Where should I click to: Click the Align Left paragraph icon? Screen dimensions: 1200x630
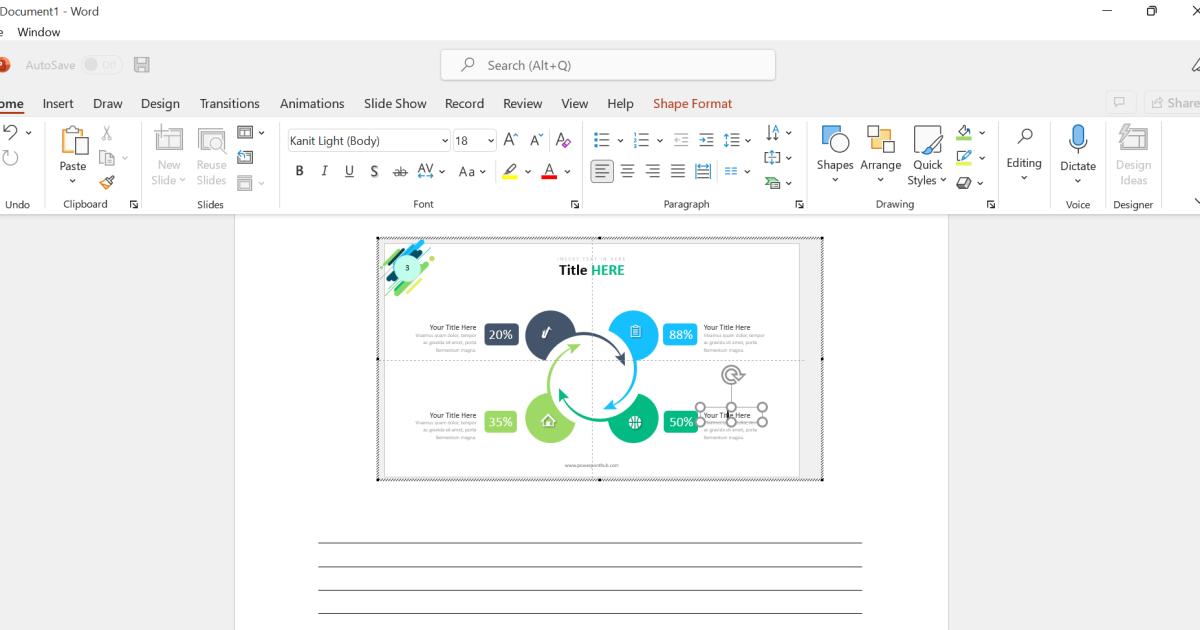[601, 171]
